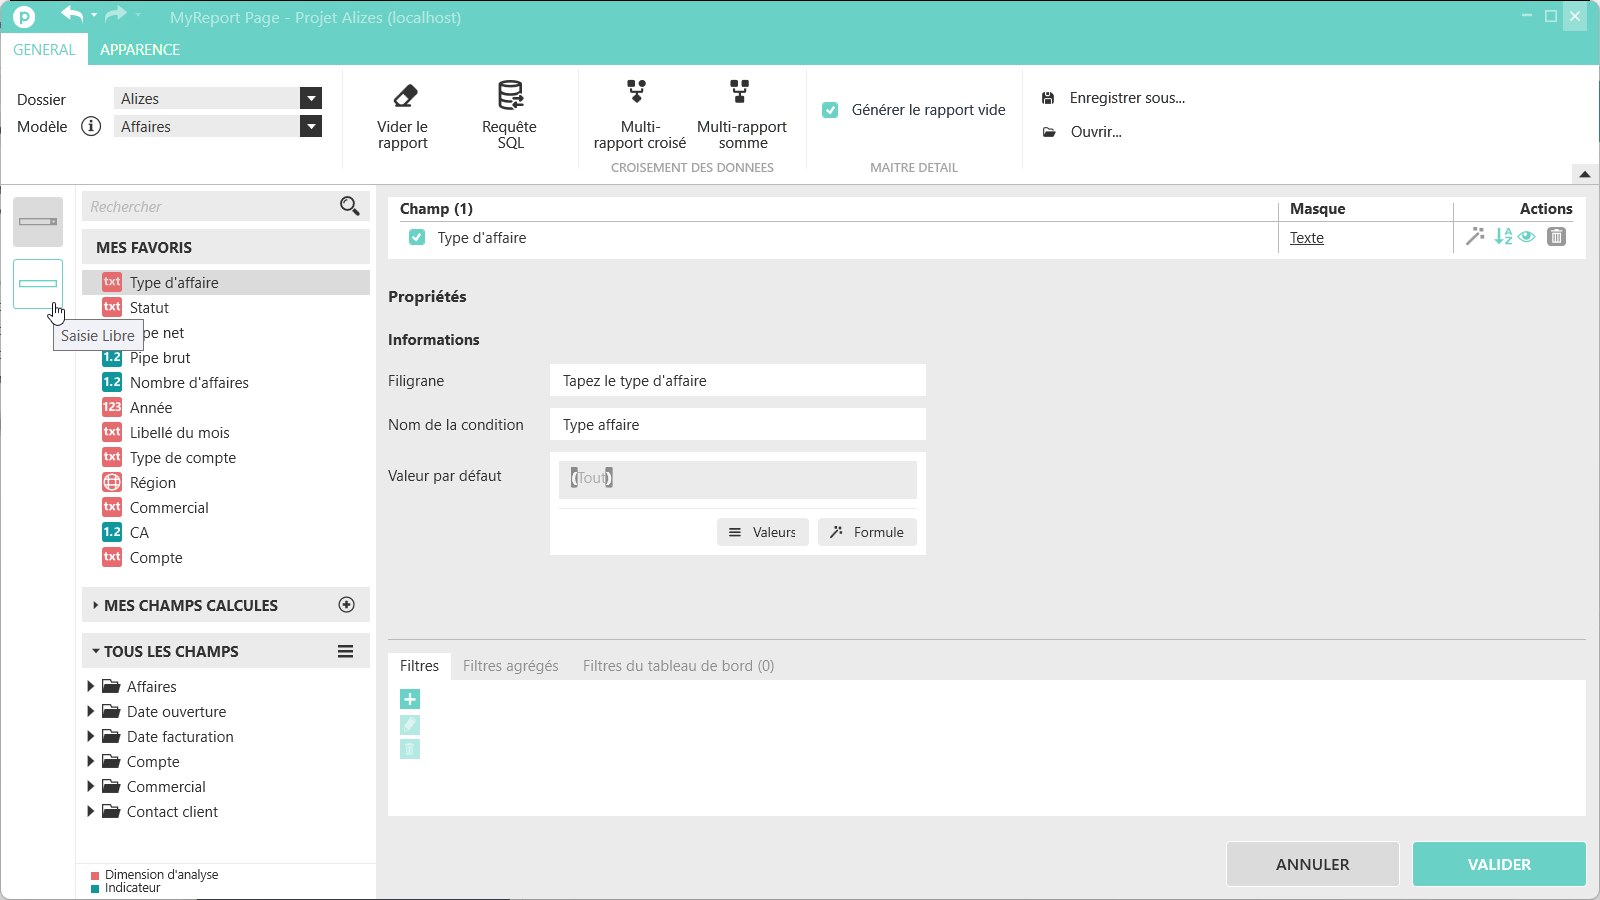
Task: Add a calculated field with plus icon
Action: [347, 605]
